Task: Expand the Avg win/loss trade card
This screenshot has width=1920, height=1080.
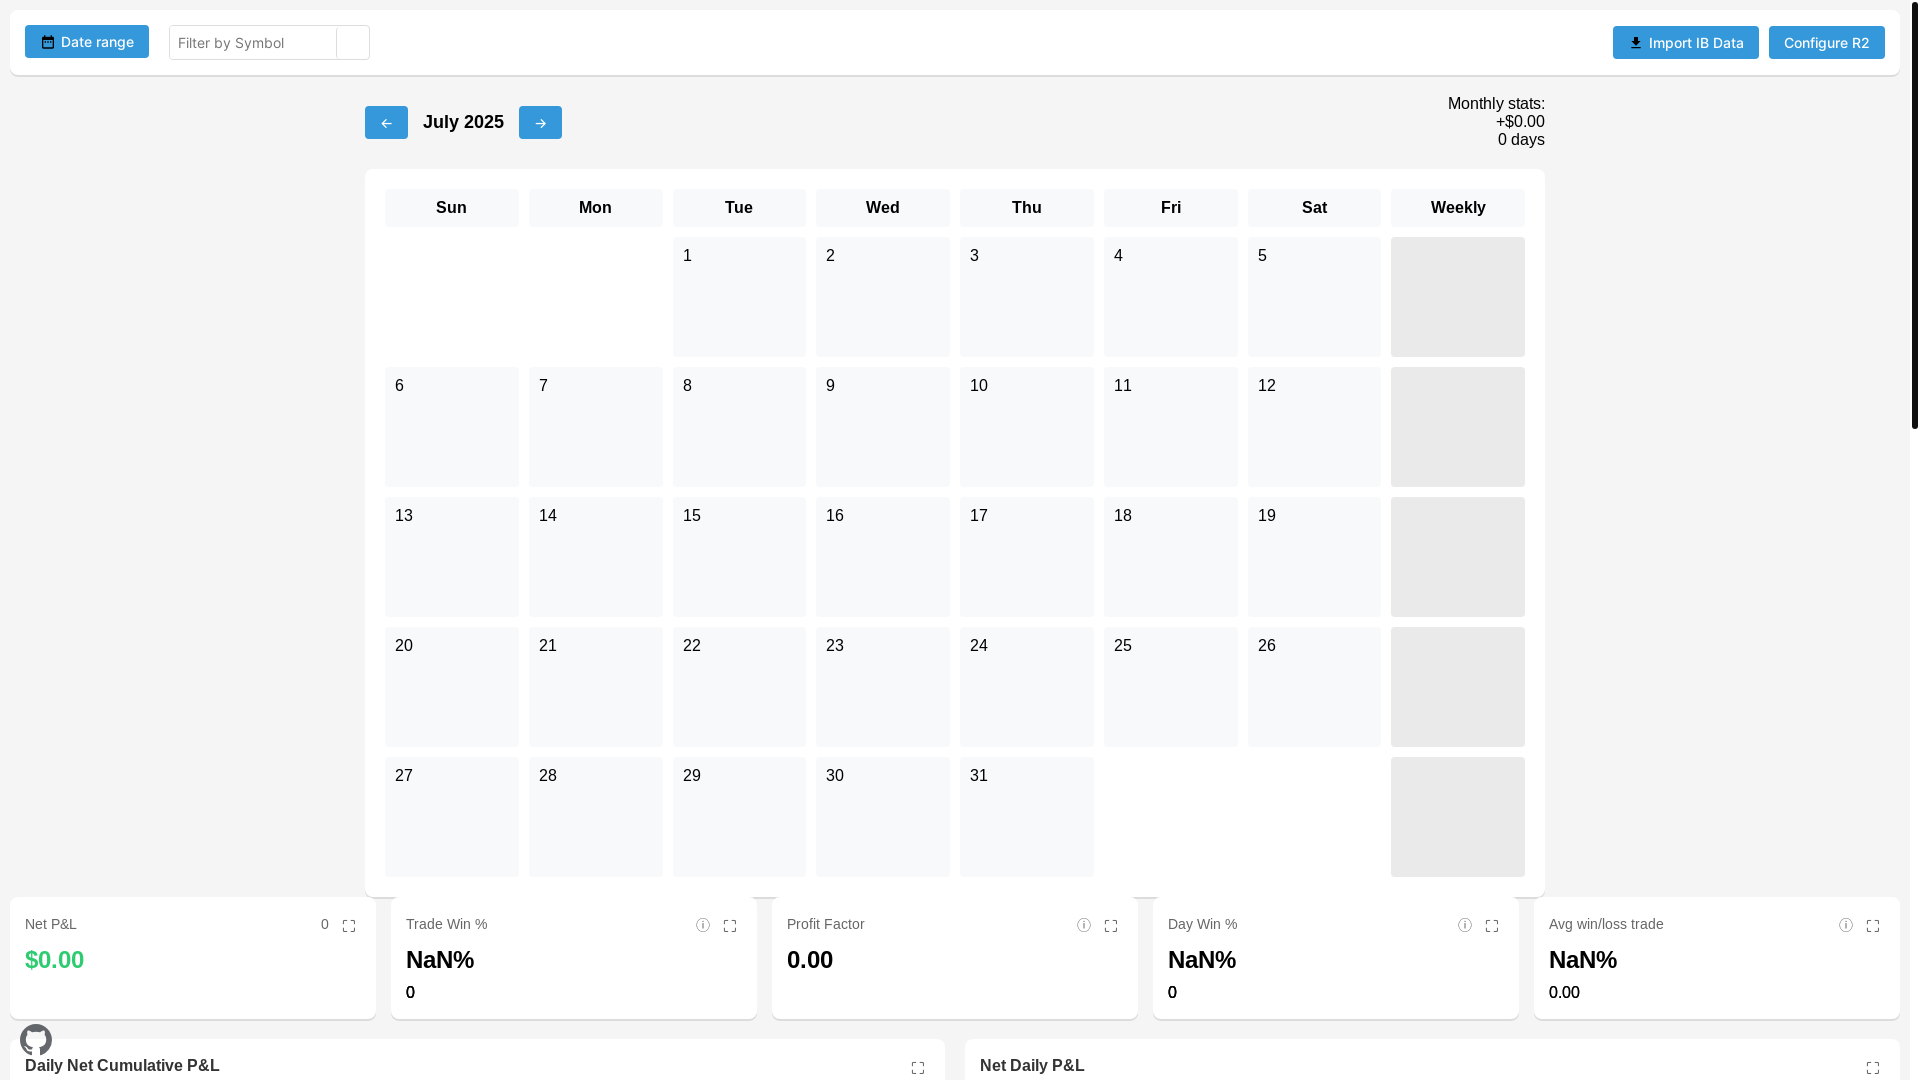Action: pyautogui.click(x=1873, y=926)
